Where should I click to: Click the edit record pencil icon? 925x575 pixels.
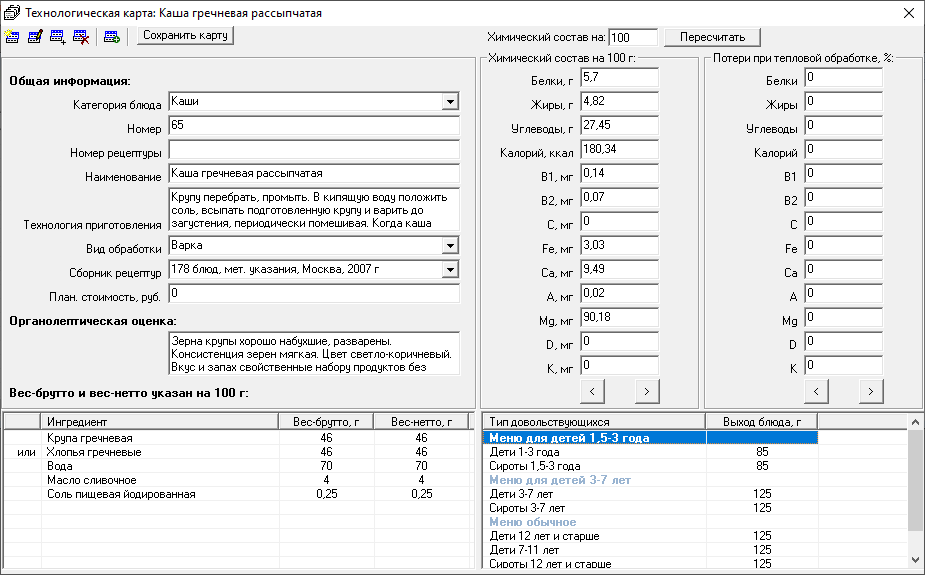tap(35, 36)
